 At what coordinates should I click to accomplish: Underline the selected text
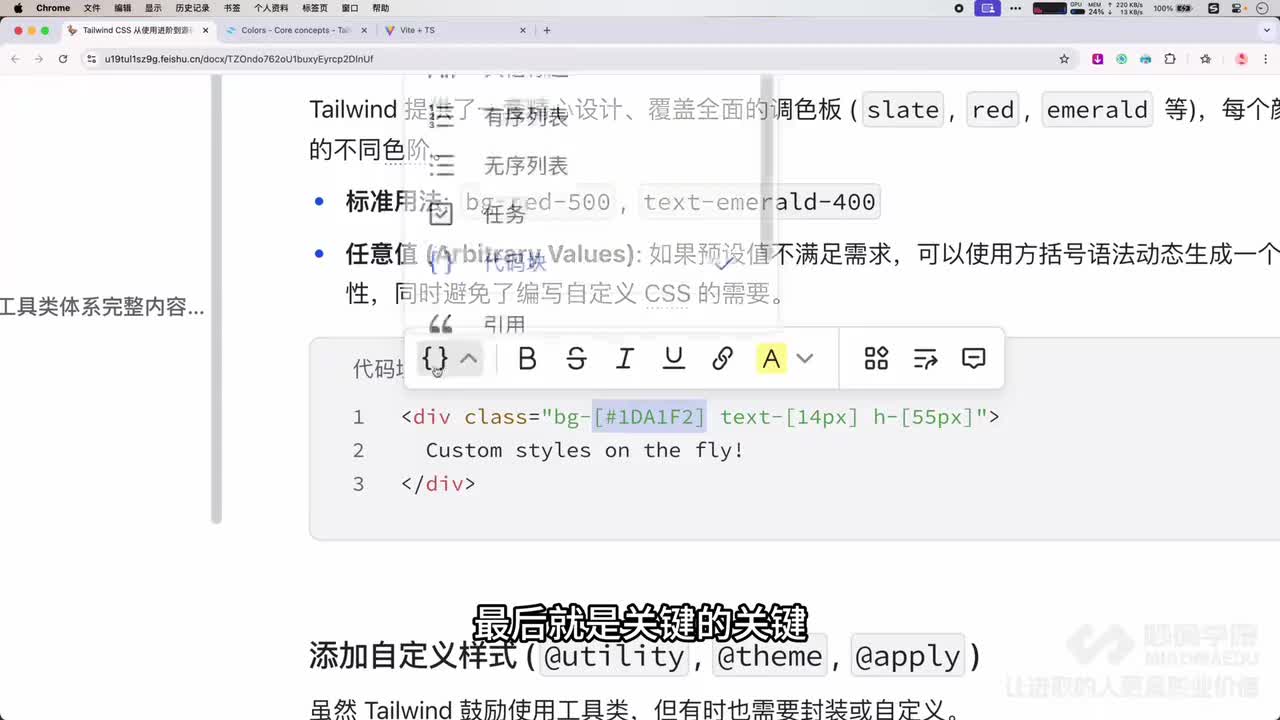tap(674, 358)
